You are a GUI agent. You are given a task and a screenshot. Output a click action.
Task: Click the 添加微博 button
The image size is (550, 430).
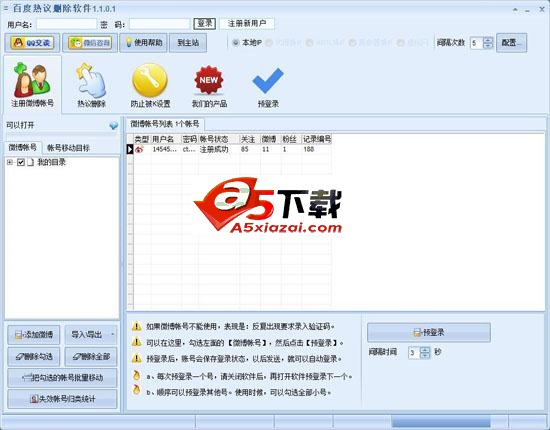pyautogui.click(x=34, y=335)
